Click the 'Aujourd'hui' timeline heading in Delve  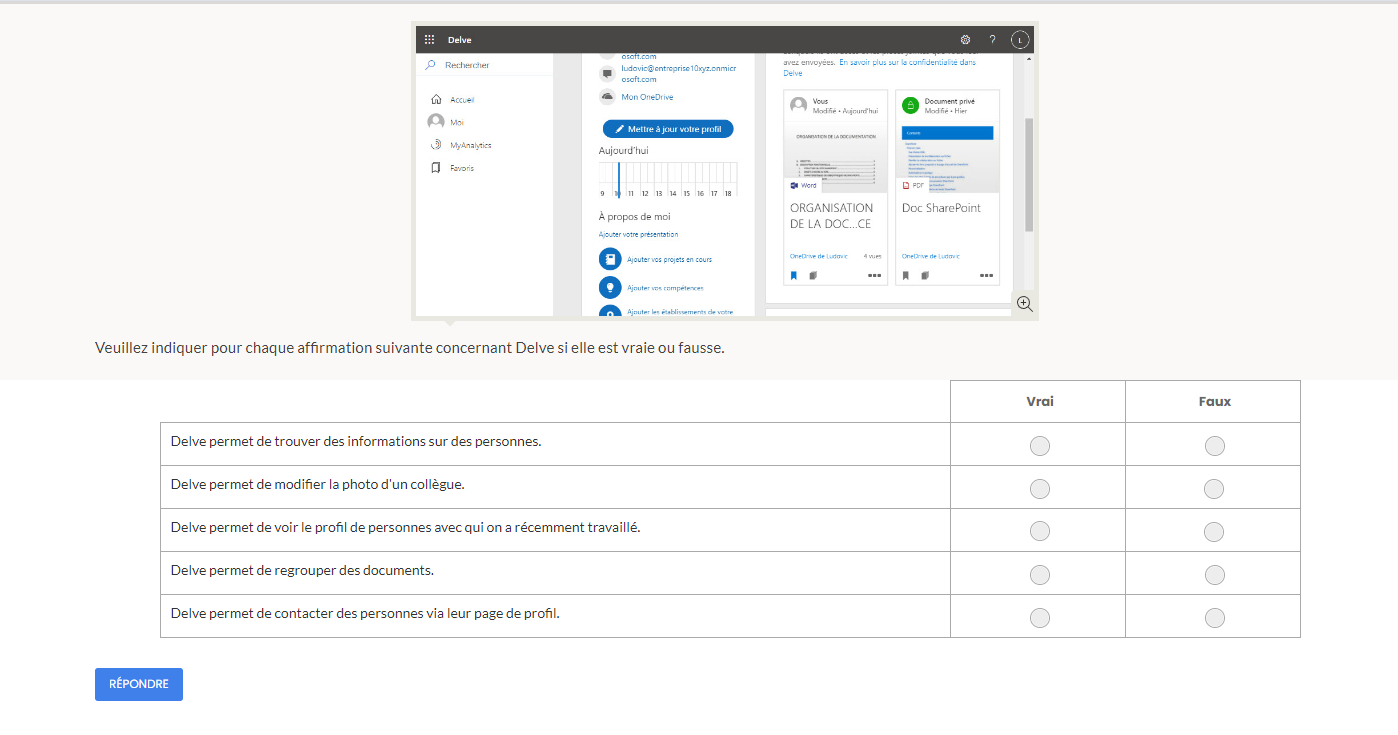(623, 150)
